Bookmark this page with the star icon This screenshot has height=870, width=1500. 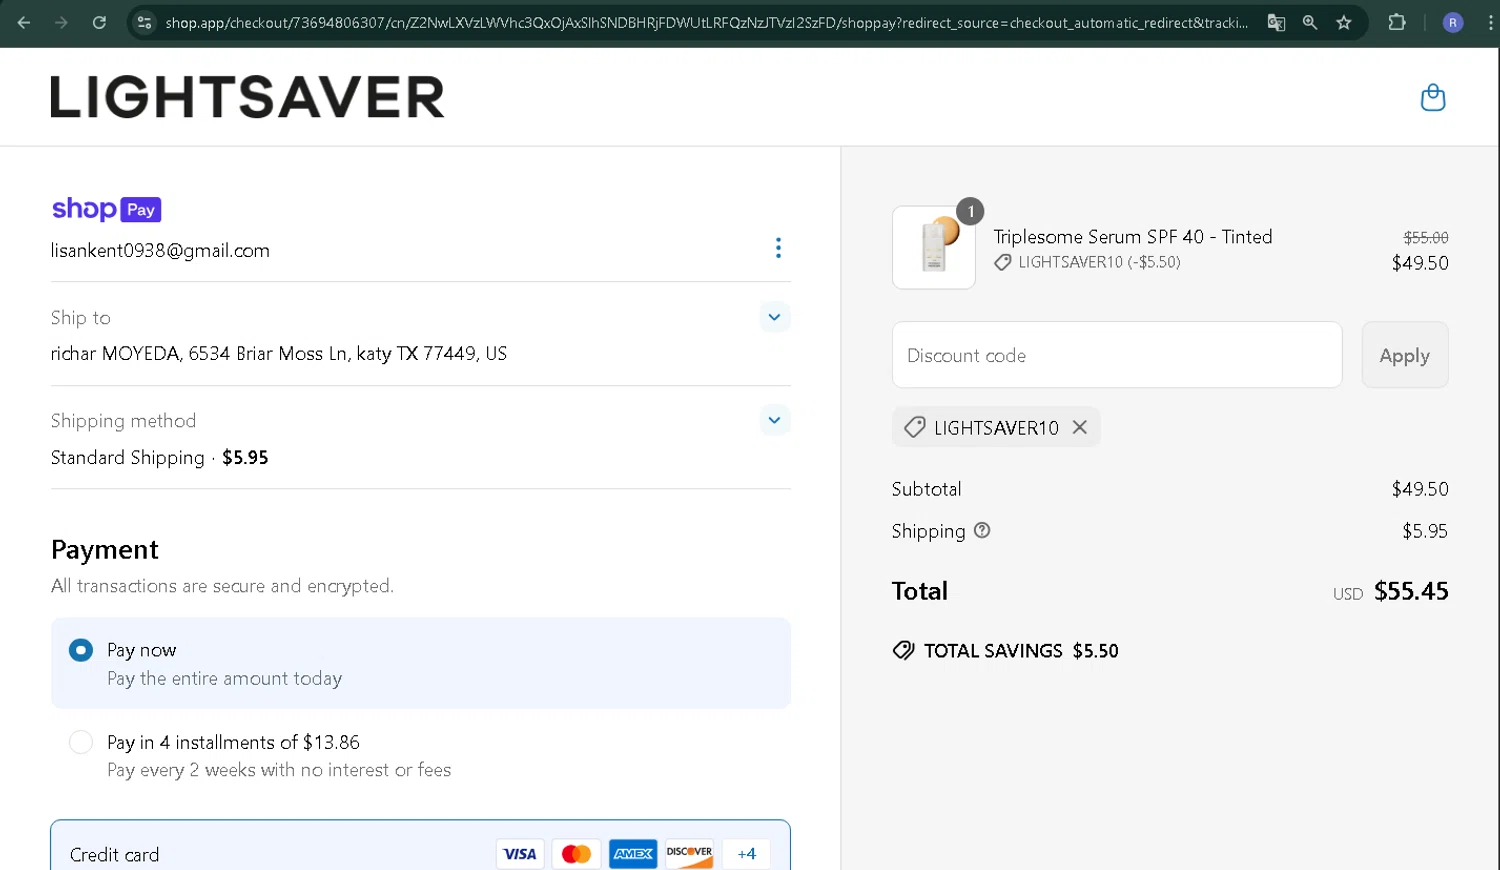click(1344, 22)
